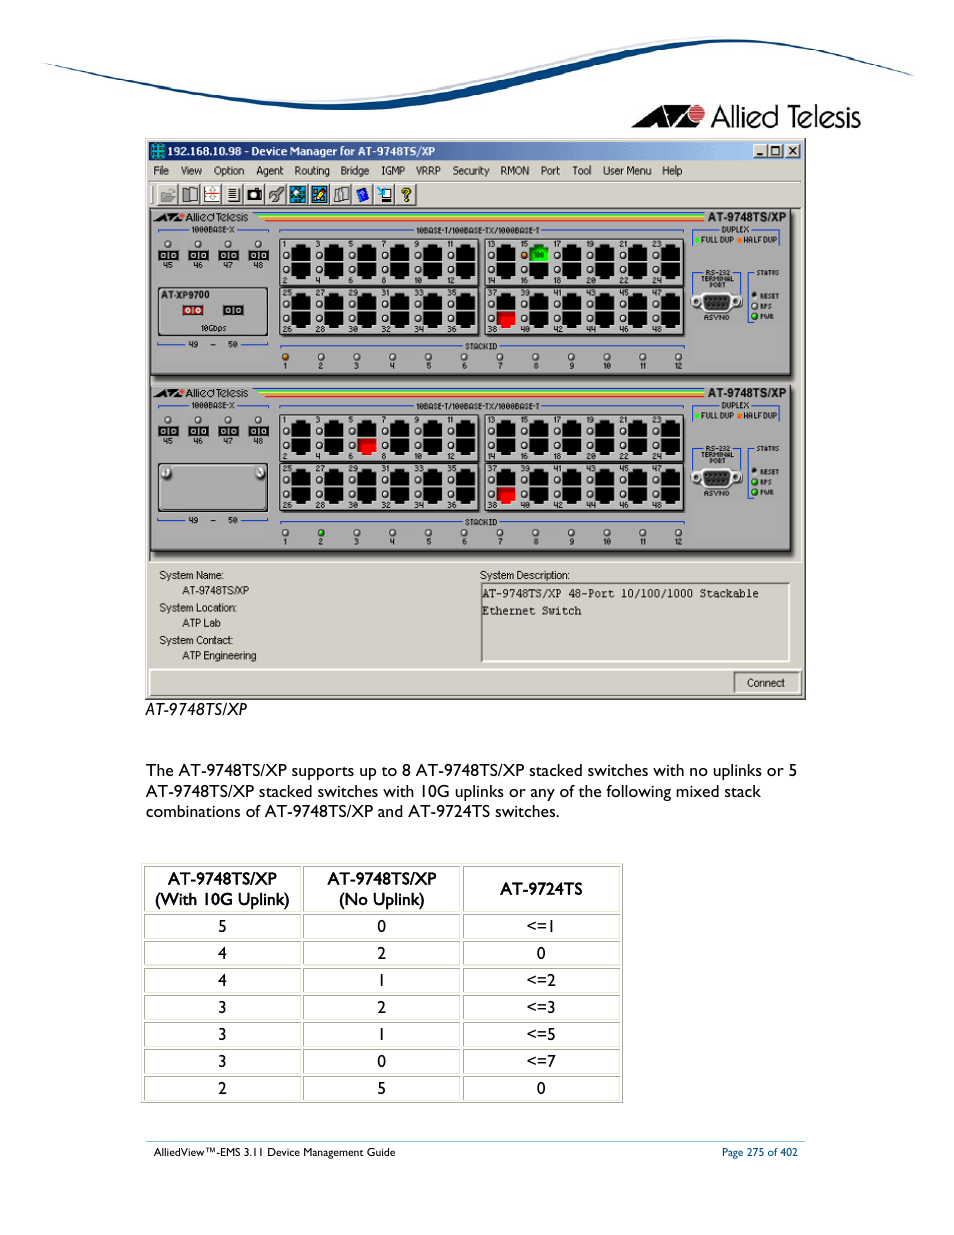Click the red crosshair graph toolbar icon
The height and width of the screenshot is (1235, 954).
click(212, 194)
